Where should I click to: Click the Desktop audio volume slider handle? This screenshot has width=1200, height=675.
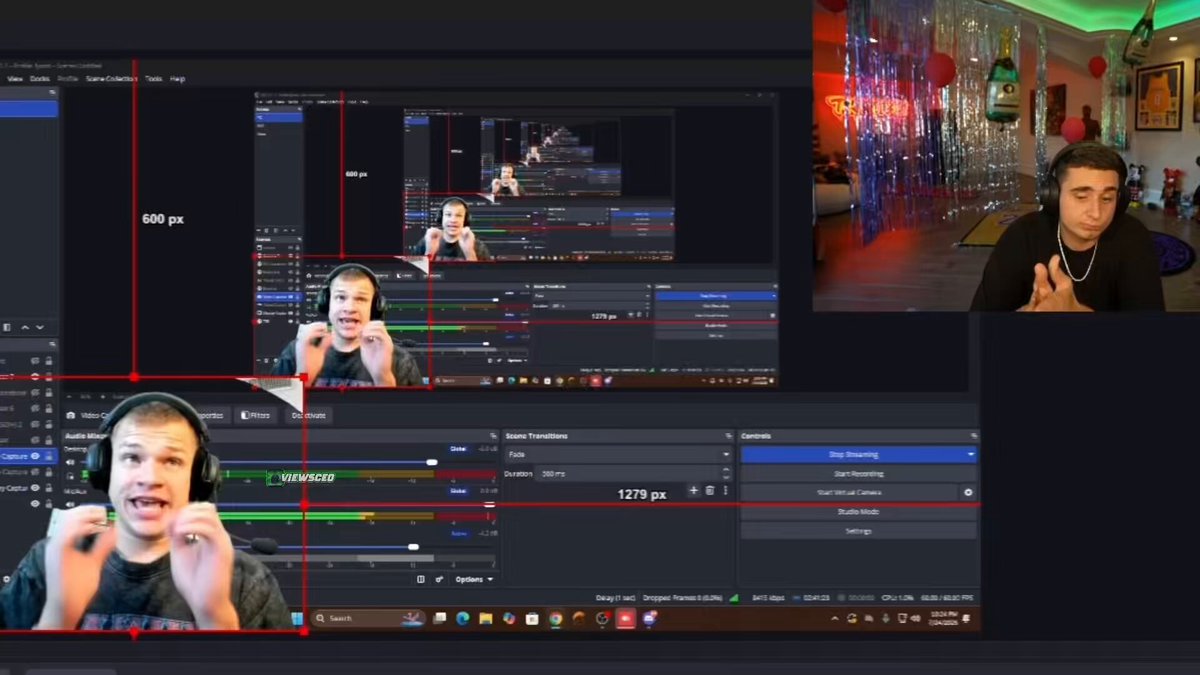pos(432,462)
